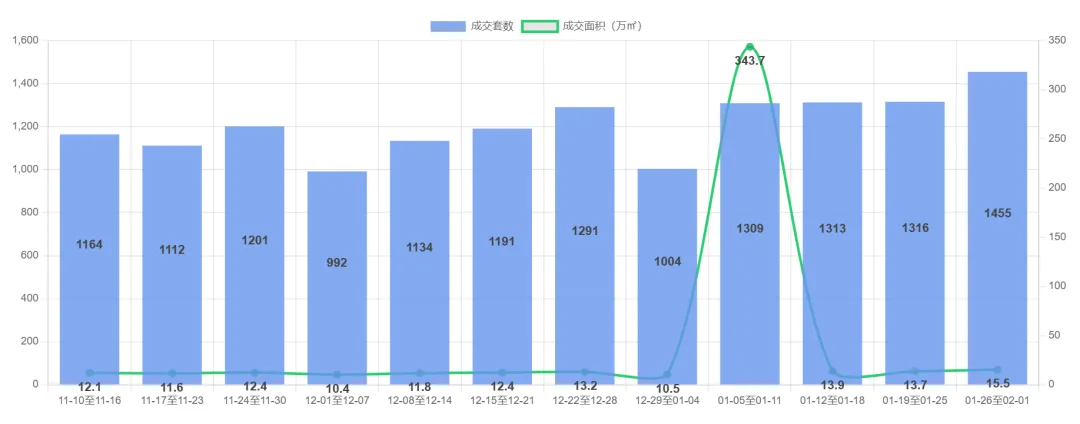Click the line data point for 01-26至02-01
The width and height of the screenshot is (1080, 424).
pyautogui.click(x=997, y=370)
